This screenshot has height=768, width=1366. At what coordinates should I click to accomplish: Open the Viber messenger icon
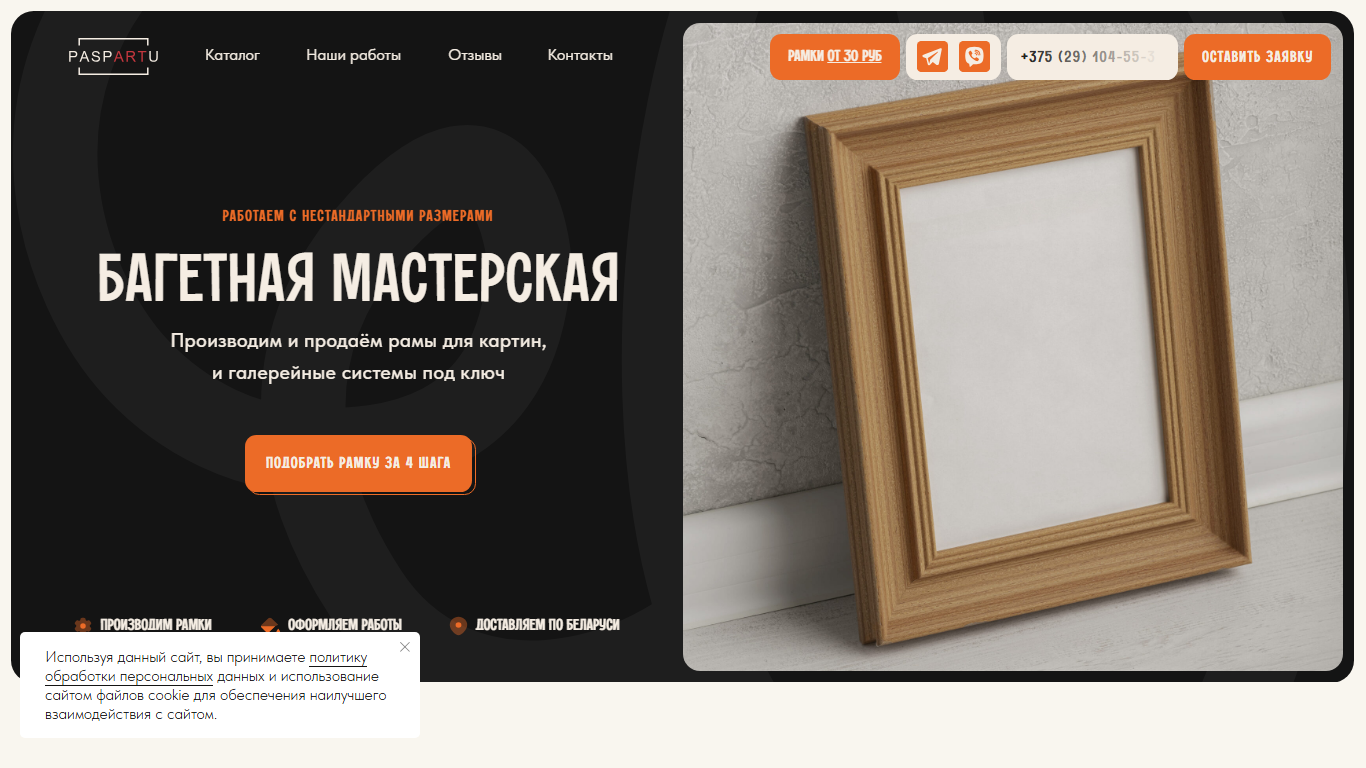coord(974,56)
